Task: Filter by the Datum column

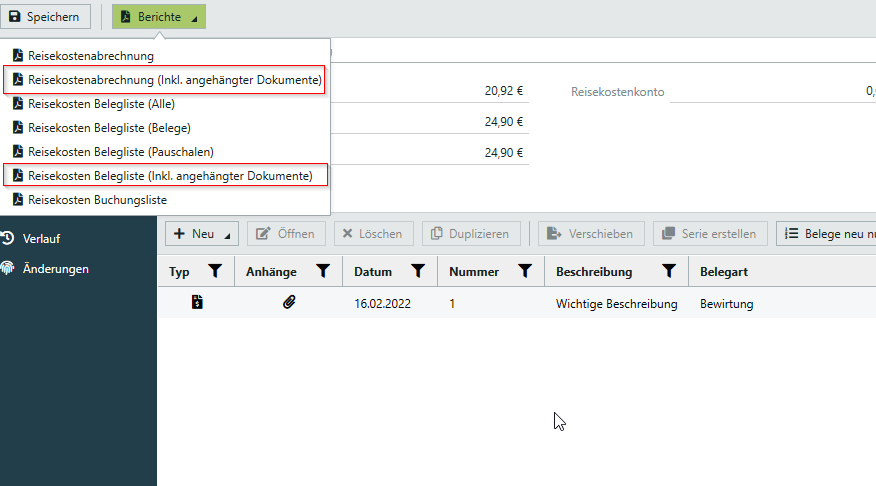Action: point(418,271)
